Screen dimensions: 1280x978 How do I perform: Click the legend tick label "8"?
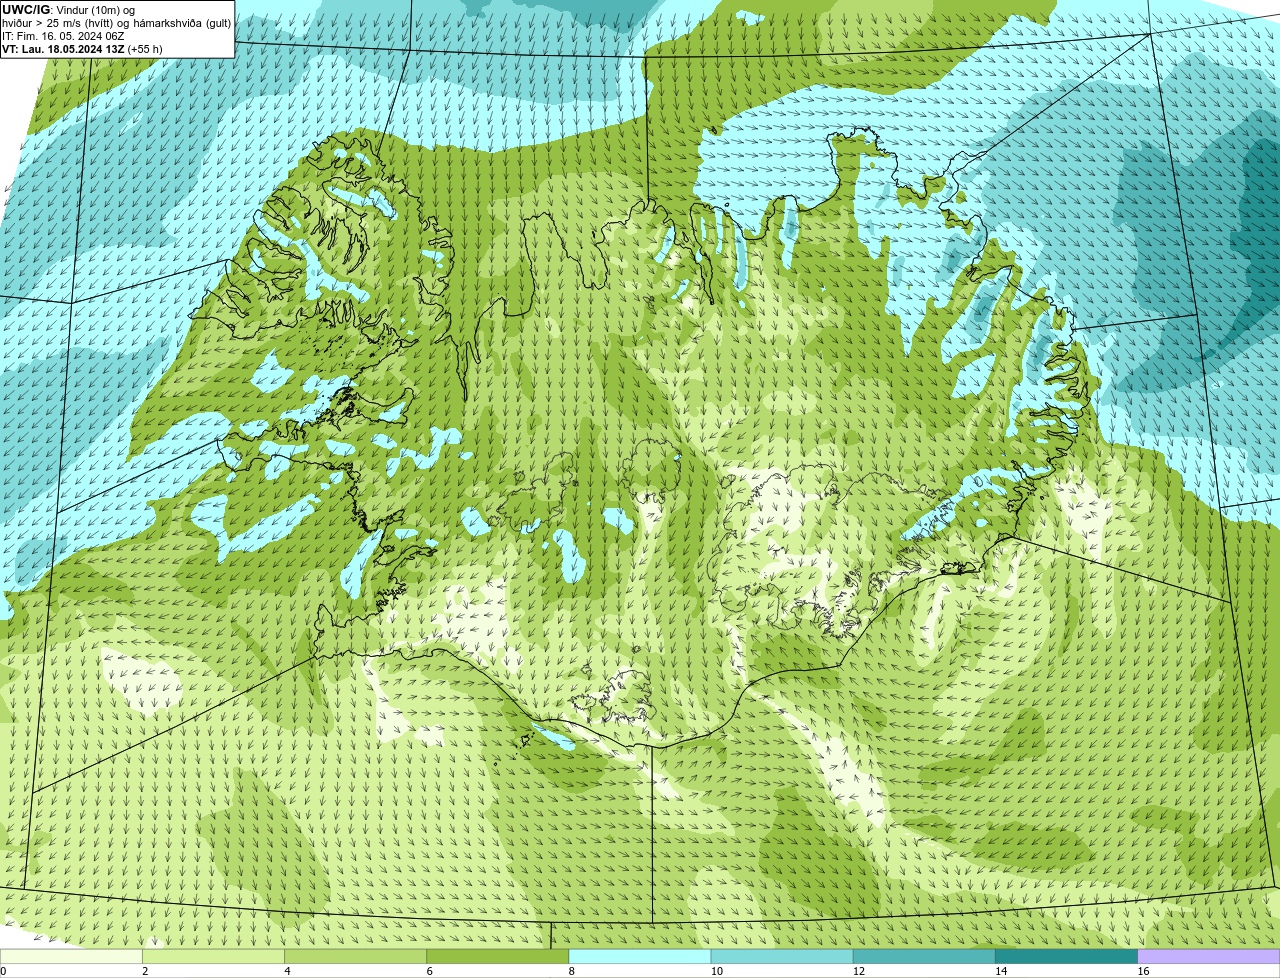pyautogui.click(x=571, y=971)
